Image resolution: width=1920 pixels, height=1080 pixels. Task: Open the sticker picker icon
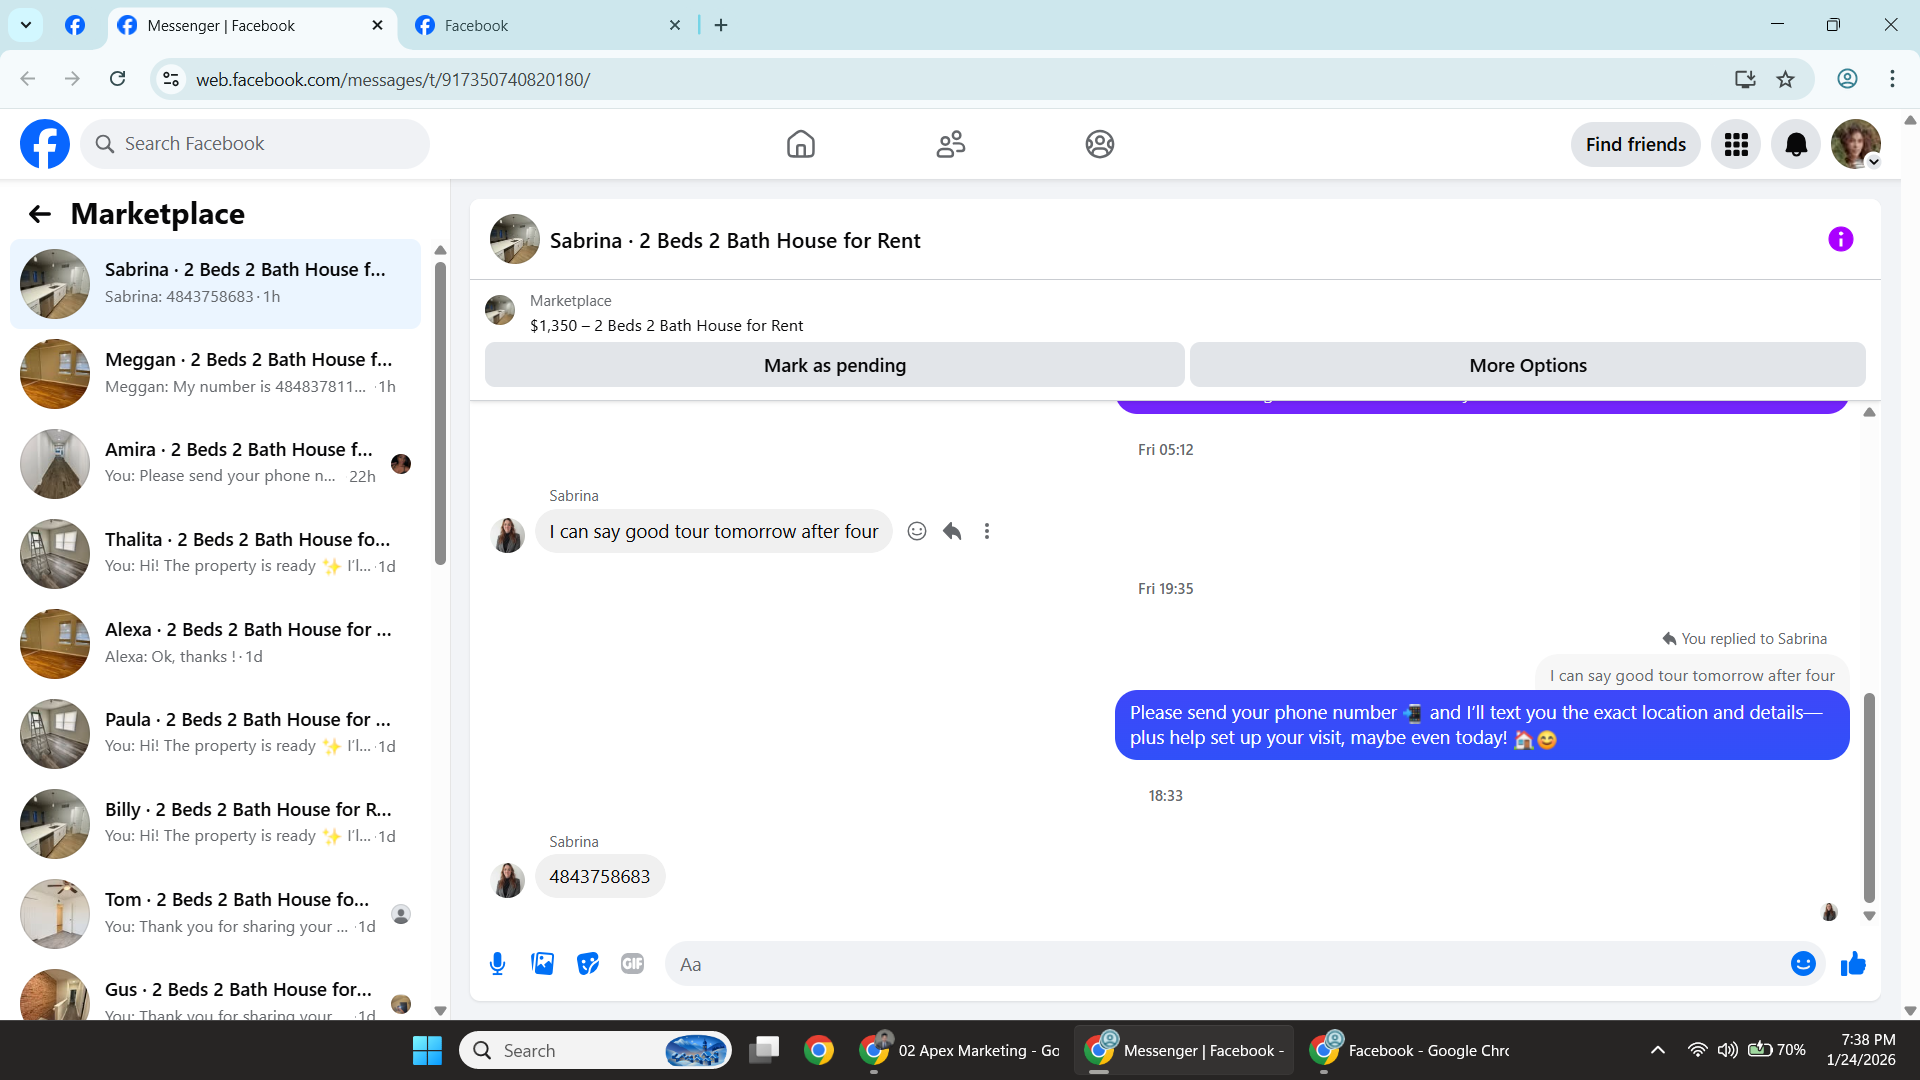click(588, 964)
